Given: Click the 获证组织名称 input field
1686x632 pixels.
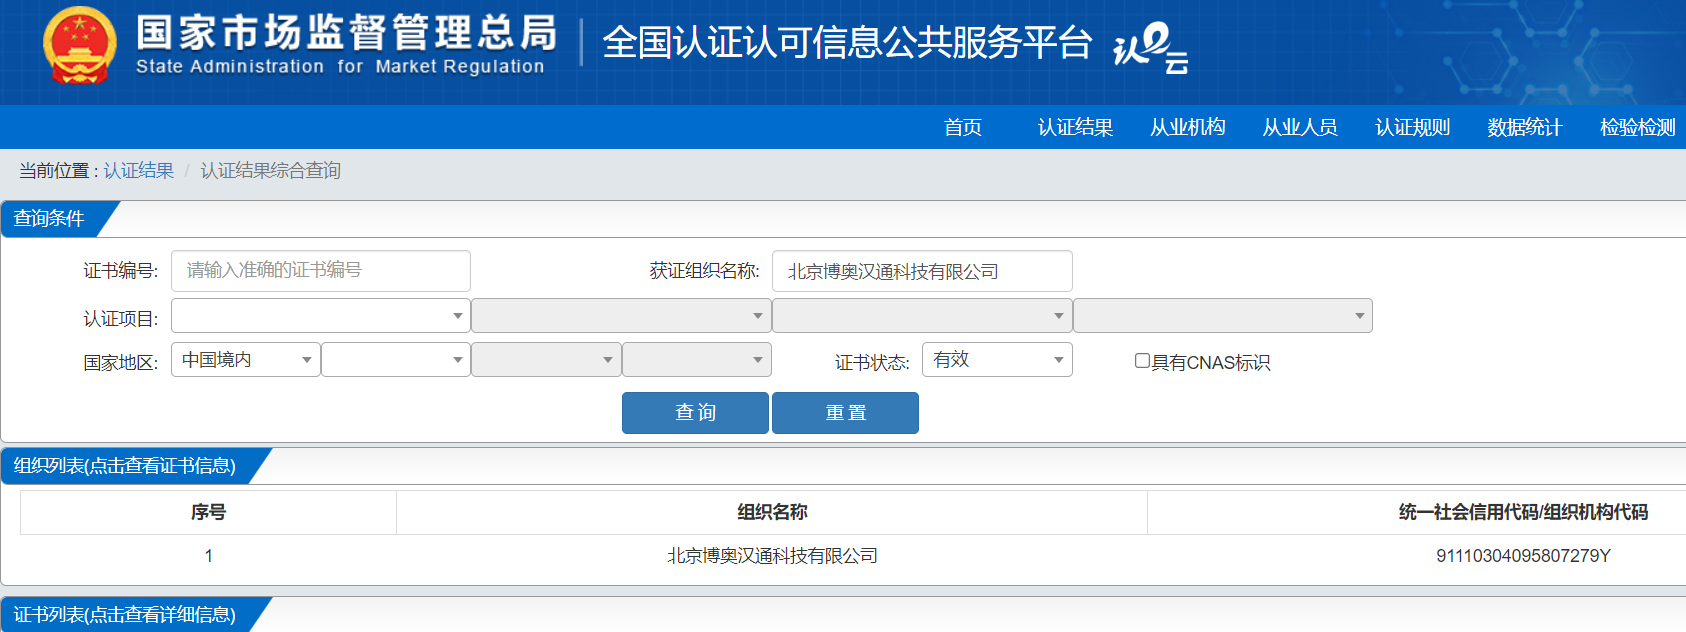Looking at the screenshot, I should point(922,271).
